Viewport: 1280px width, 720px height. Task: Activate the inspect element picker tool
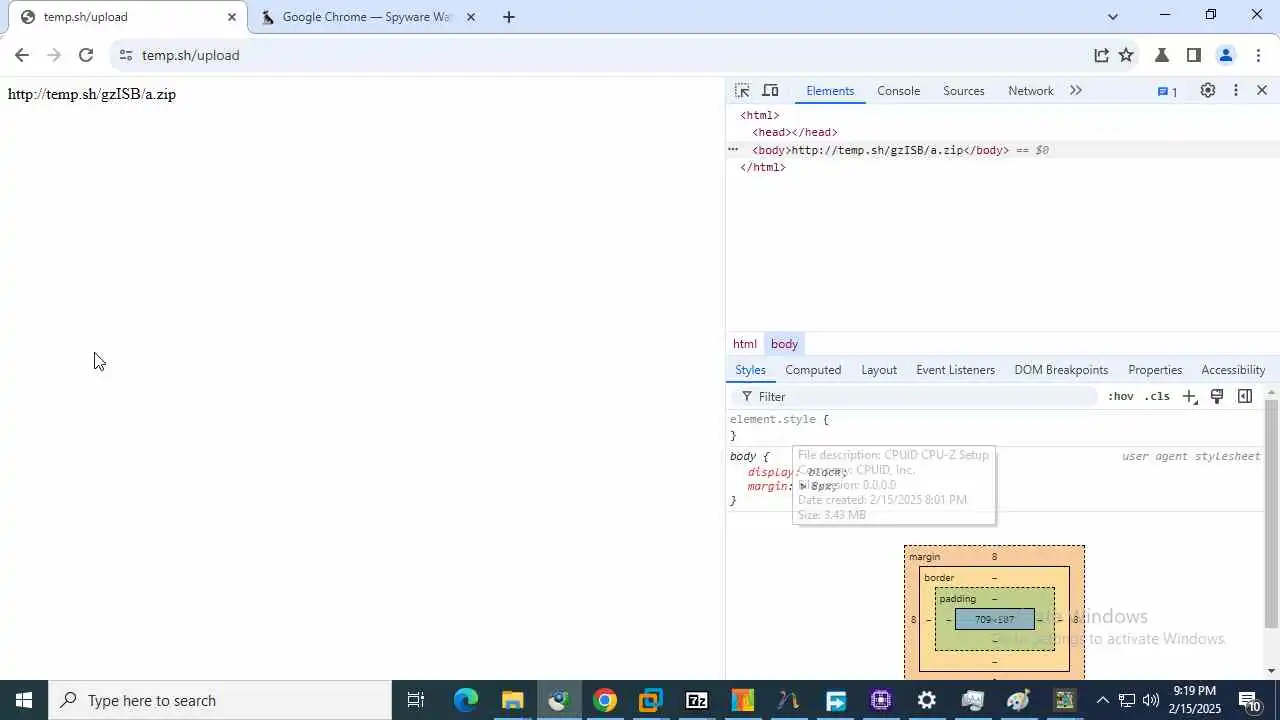tap(742, 90)
